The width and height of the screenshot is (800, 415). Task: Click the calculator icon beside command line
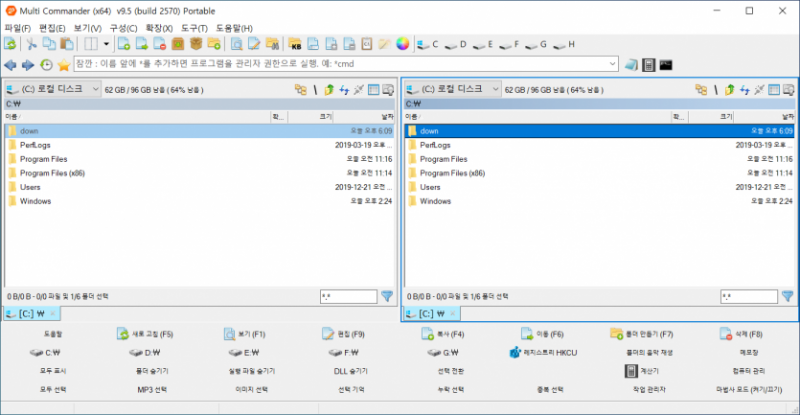tap(648, 65)
